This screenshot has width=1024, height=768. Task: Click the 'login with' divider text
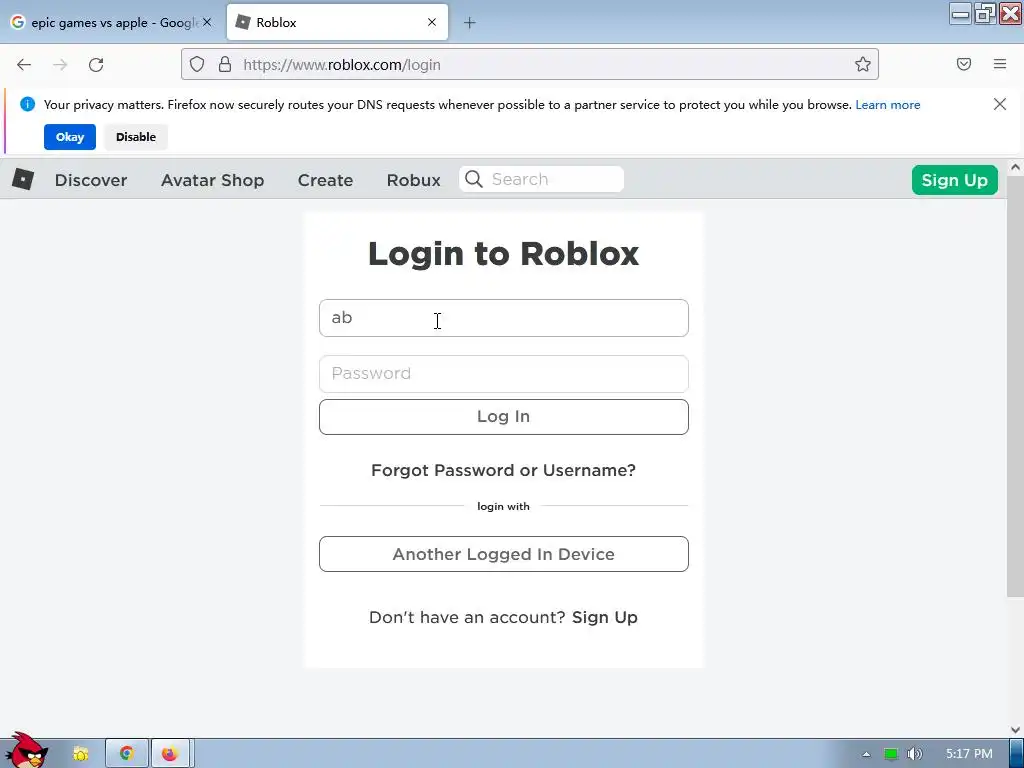click(x=504, y=506)
